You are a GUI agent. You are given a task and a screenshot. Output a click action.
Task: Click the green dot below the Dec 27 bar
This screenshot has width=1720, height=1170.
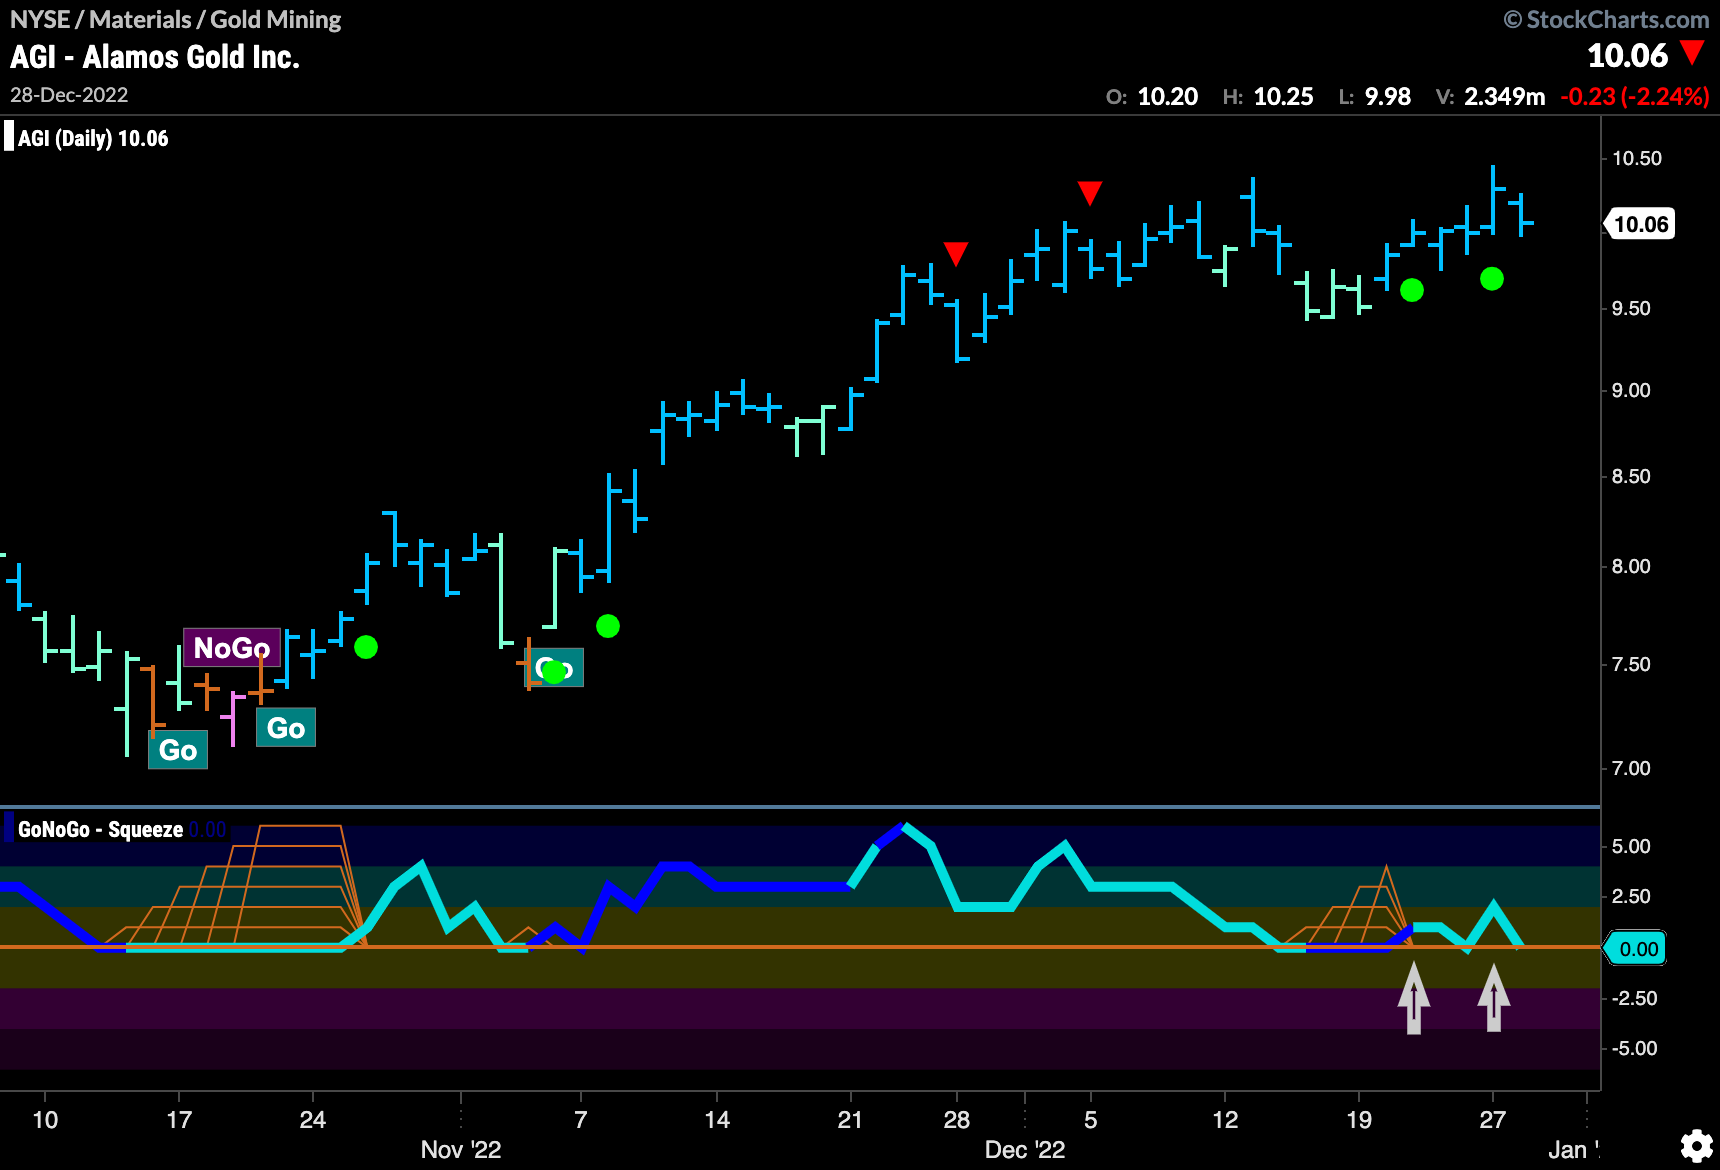[1492, 279]
